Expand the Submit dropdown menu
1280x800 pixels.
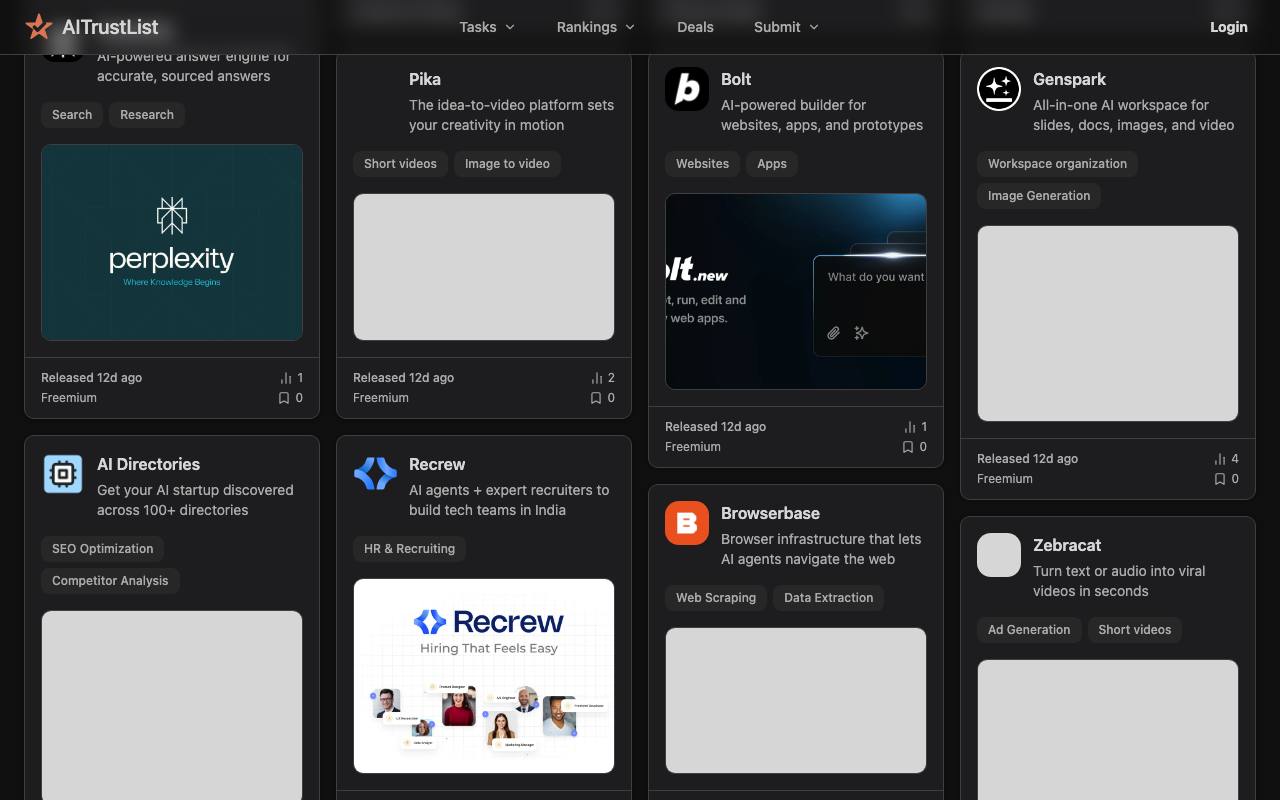786,27
